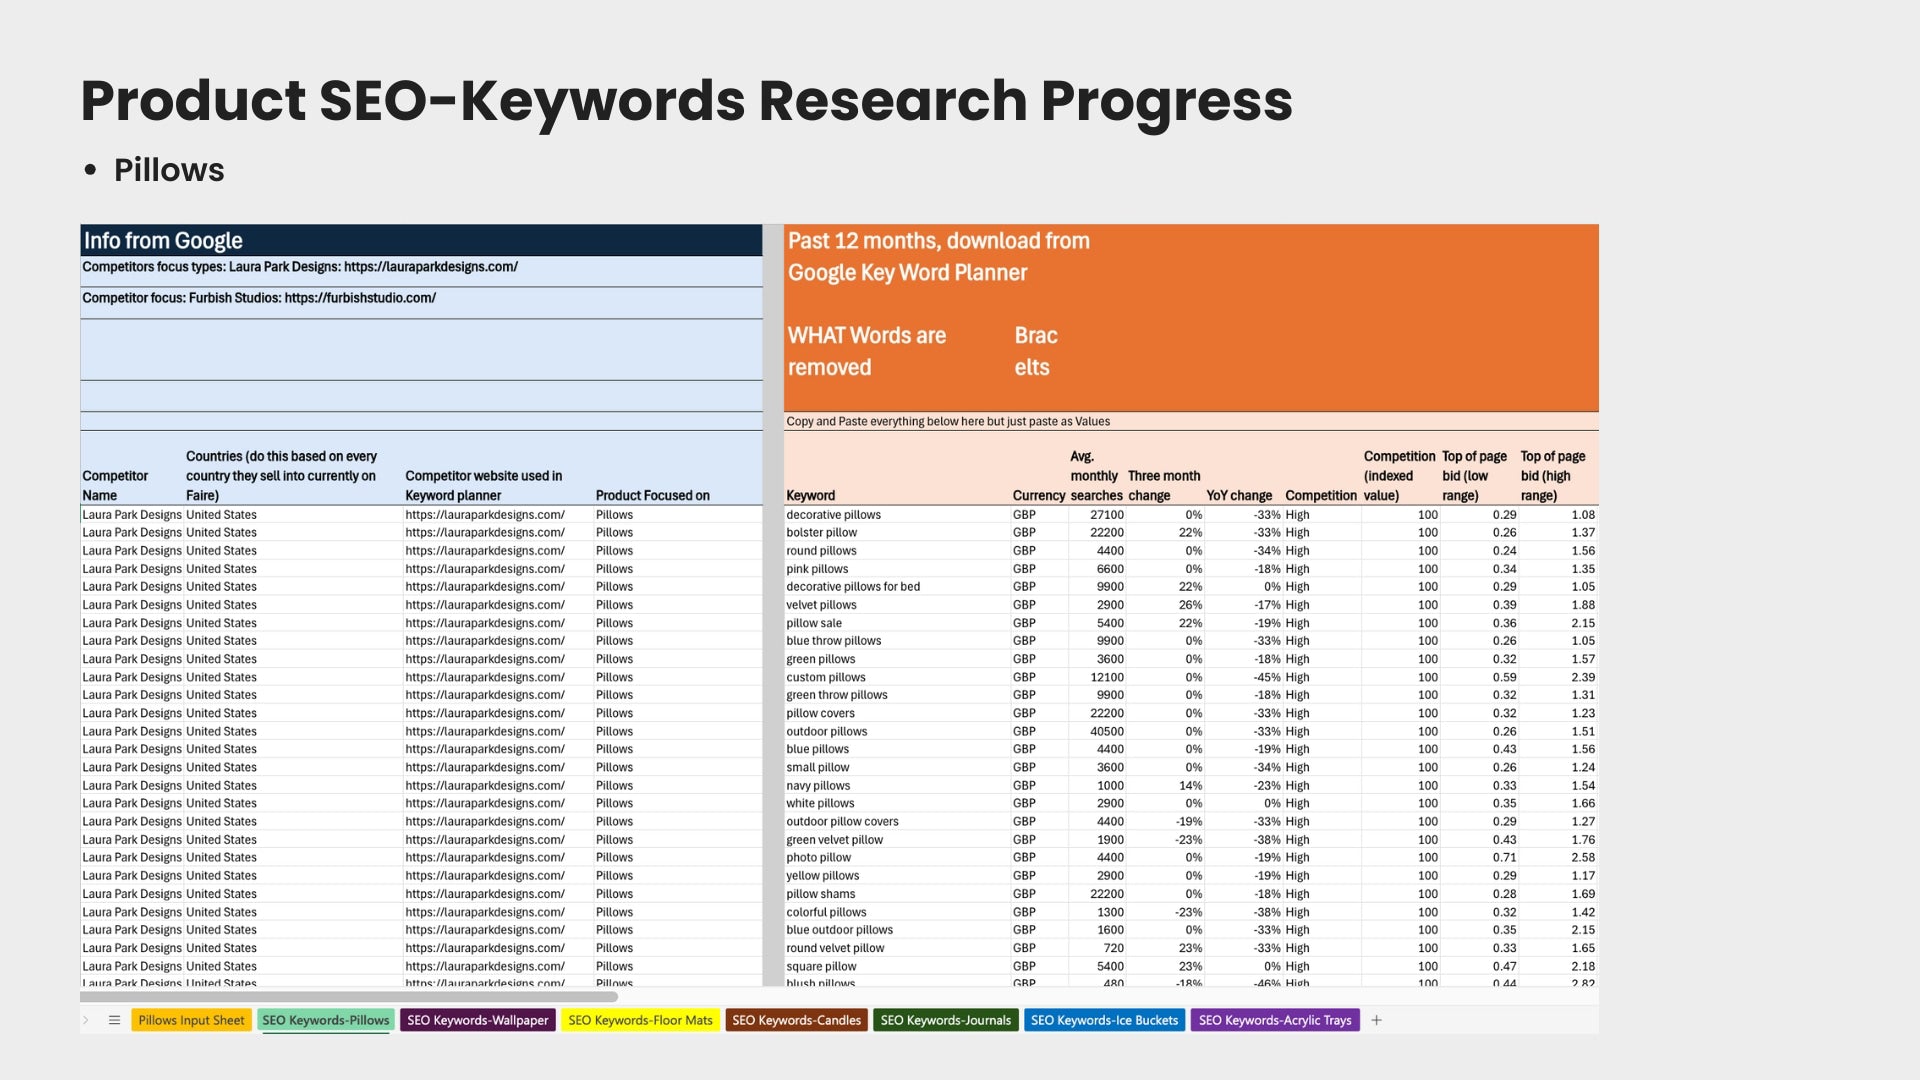The width and height of the screenshot is (1920, 1080).
Task: Select the 12100 monthly searches value
Action: click(x=1107, y=677)
